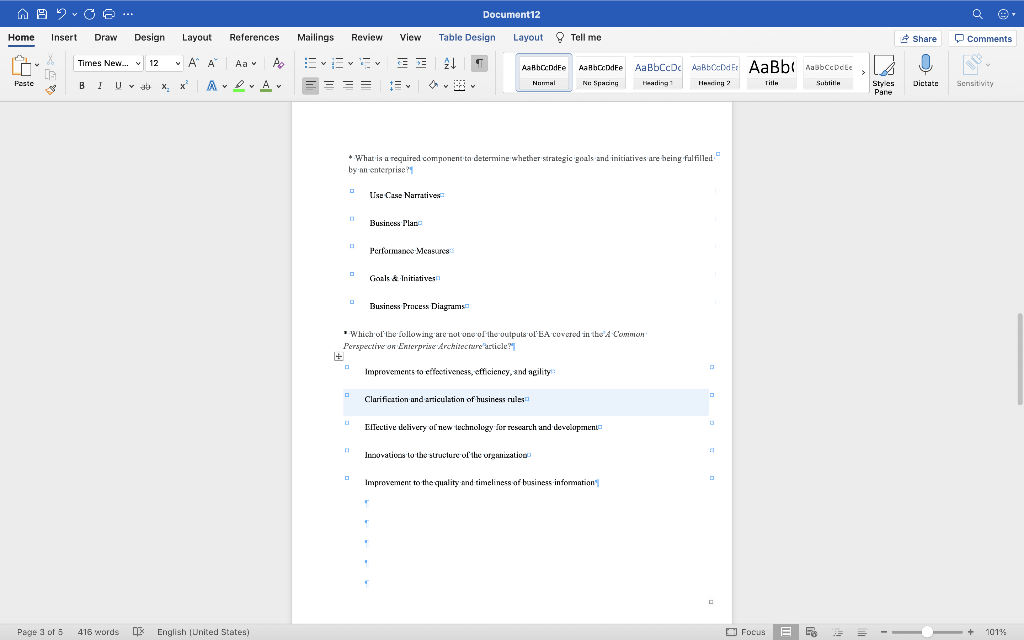1024x640 pixels.
Task: Adjust the zoom slider in status bar
Action: (927, 632)
